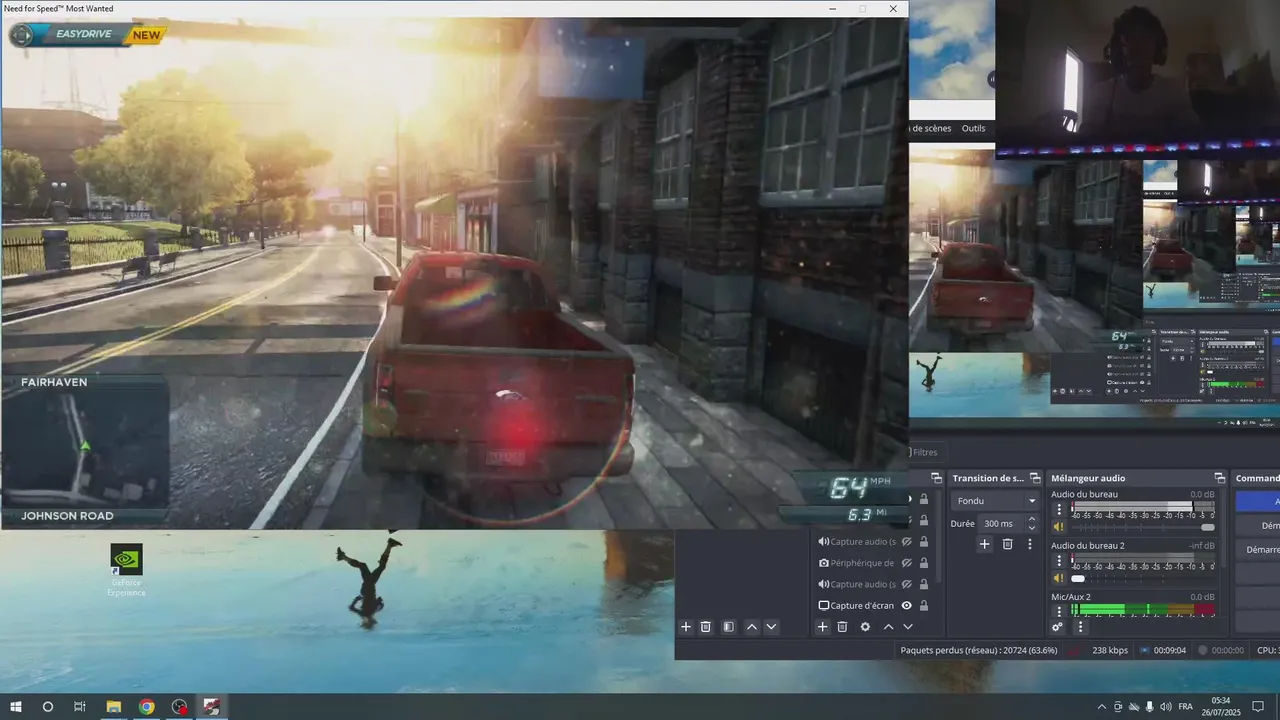The width and height of the screenshot is (1280, 720).
Task: Open the EasyDrive icon in game
Action: click(21, 35)
